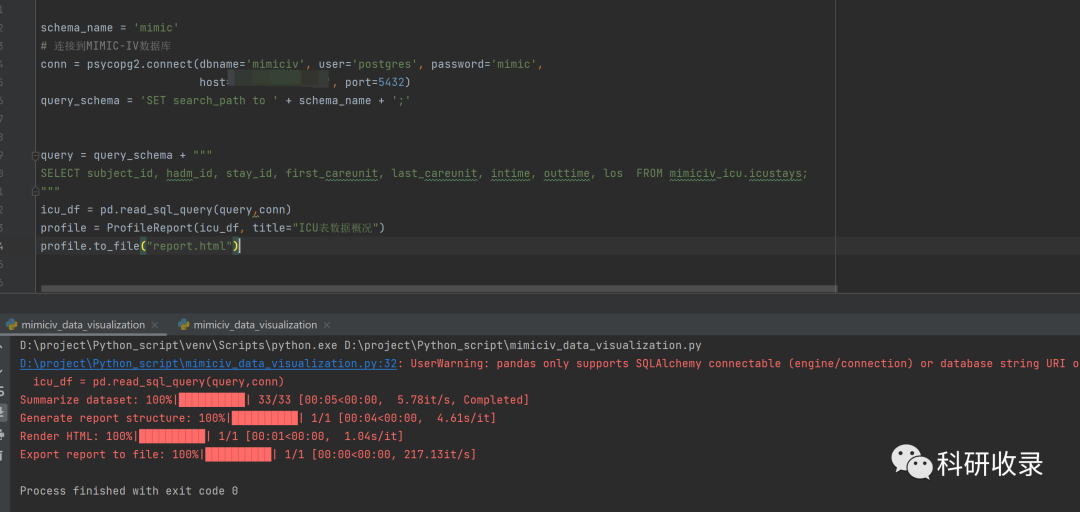Click 'psycopg2.connect' in the conn line
This screenshot has width=1080, height=512.
click(140, 64)
